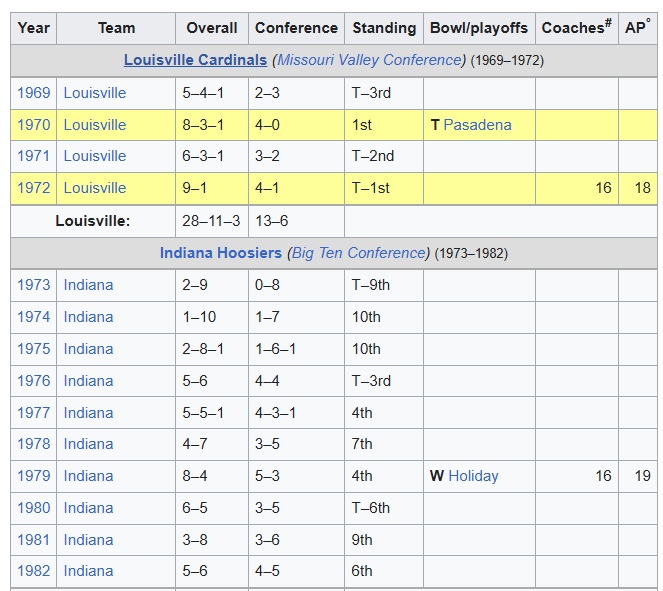Click the 1977 season year link

[x=33, y=413]
